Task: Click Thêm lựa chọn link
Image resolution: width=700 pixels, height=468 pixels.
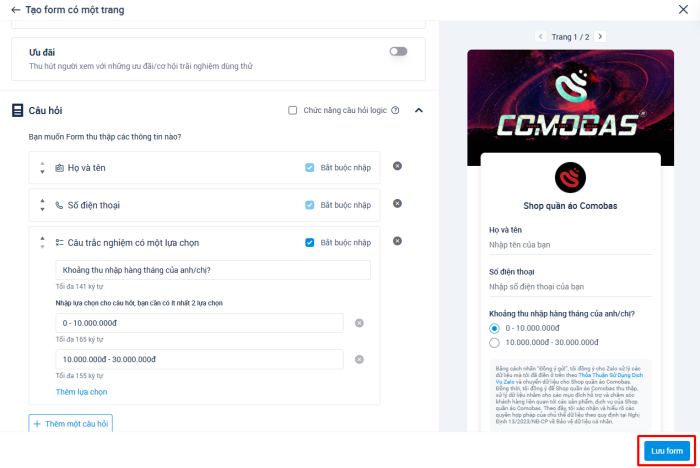Action: [81, 392]
